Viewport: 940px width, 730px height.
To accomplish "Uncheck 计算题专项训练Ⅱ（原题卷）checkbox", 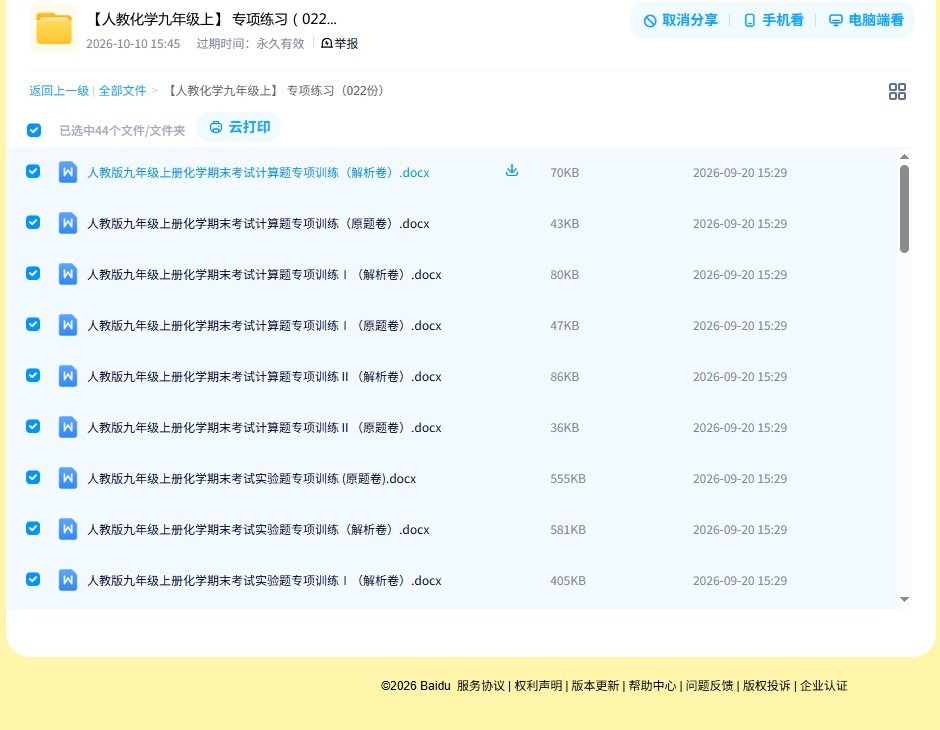I will 33,426.
